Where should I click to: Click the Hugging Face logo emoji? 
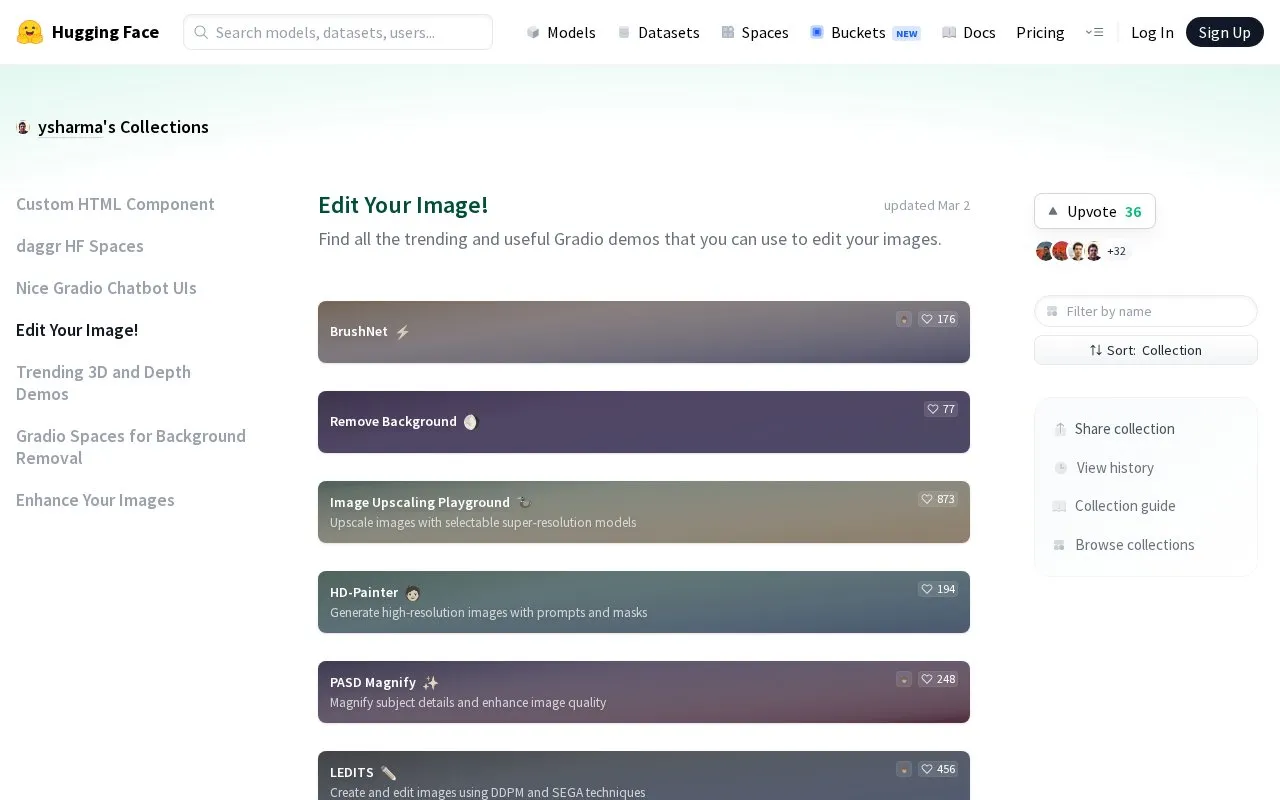pyautogui.click(x=30, y=32)
